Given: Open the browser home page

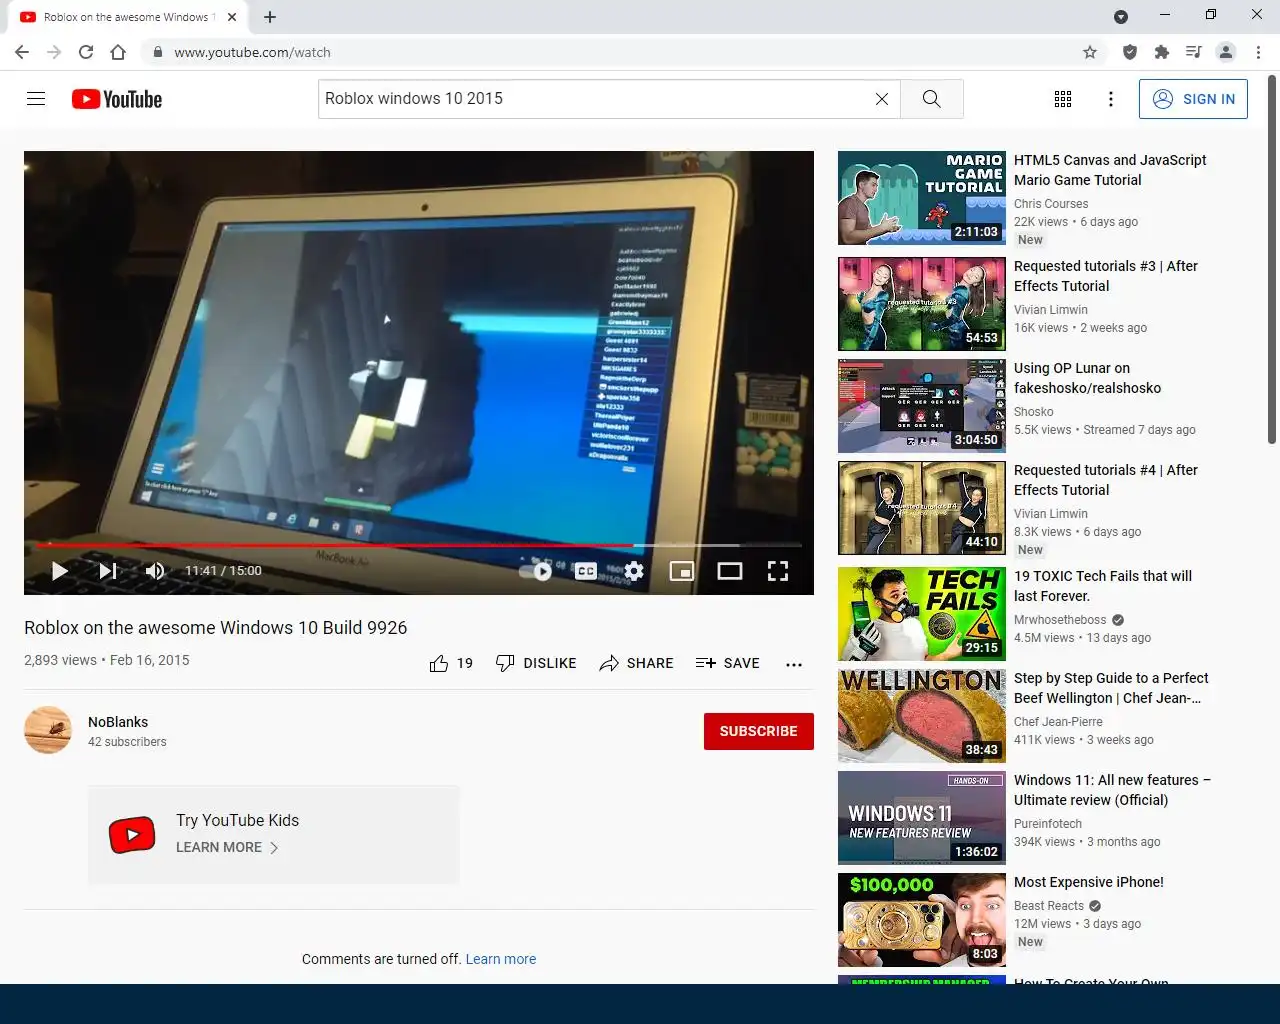Looking at the screenshot, I should 118,52.
